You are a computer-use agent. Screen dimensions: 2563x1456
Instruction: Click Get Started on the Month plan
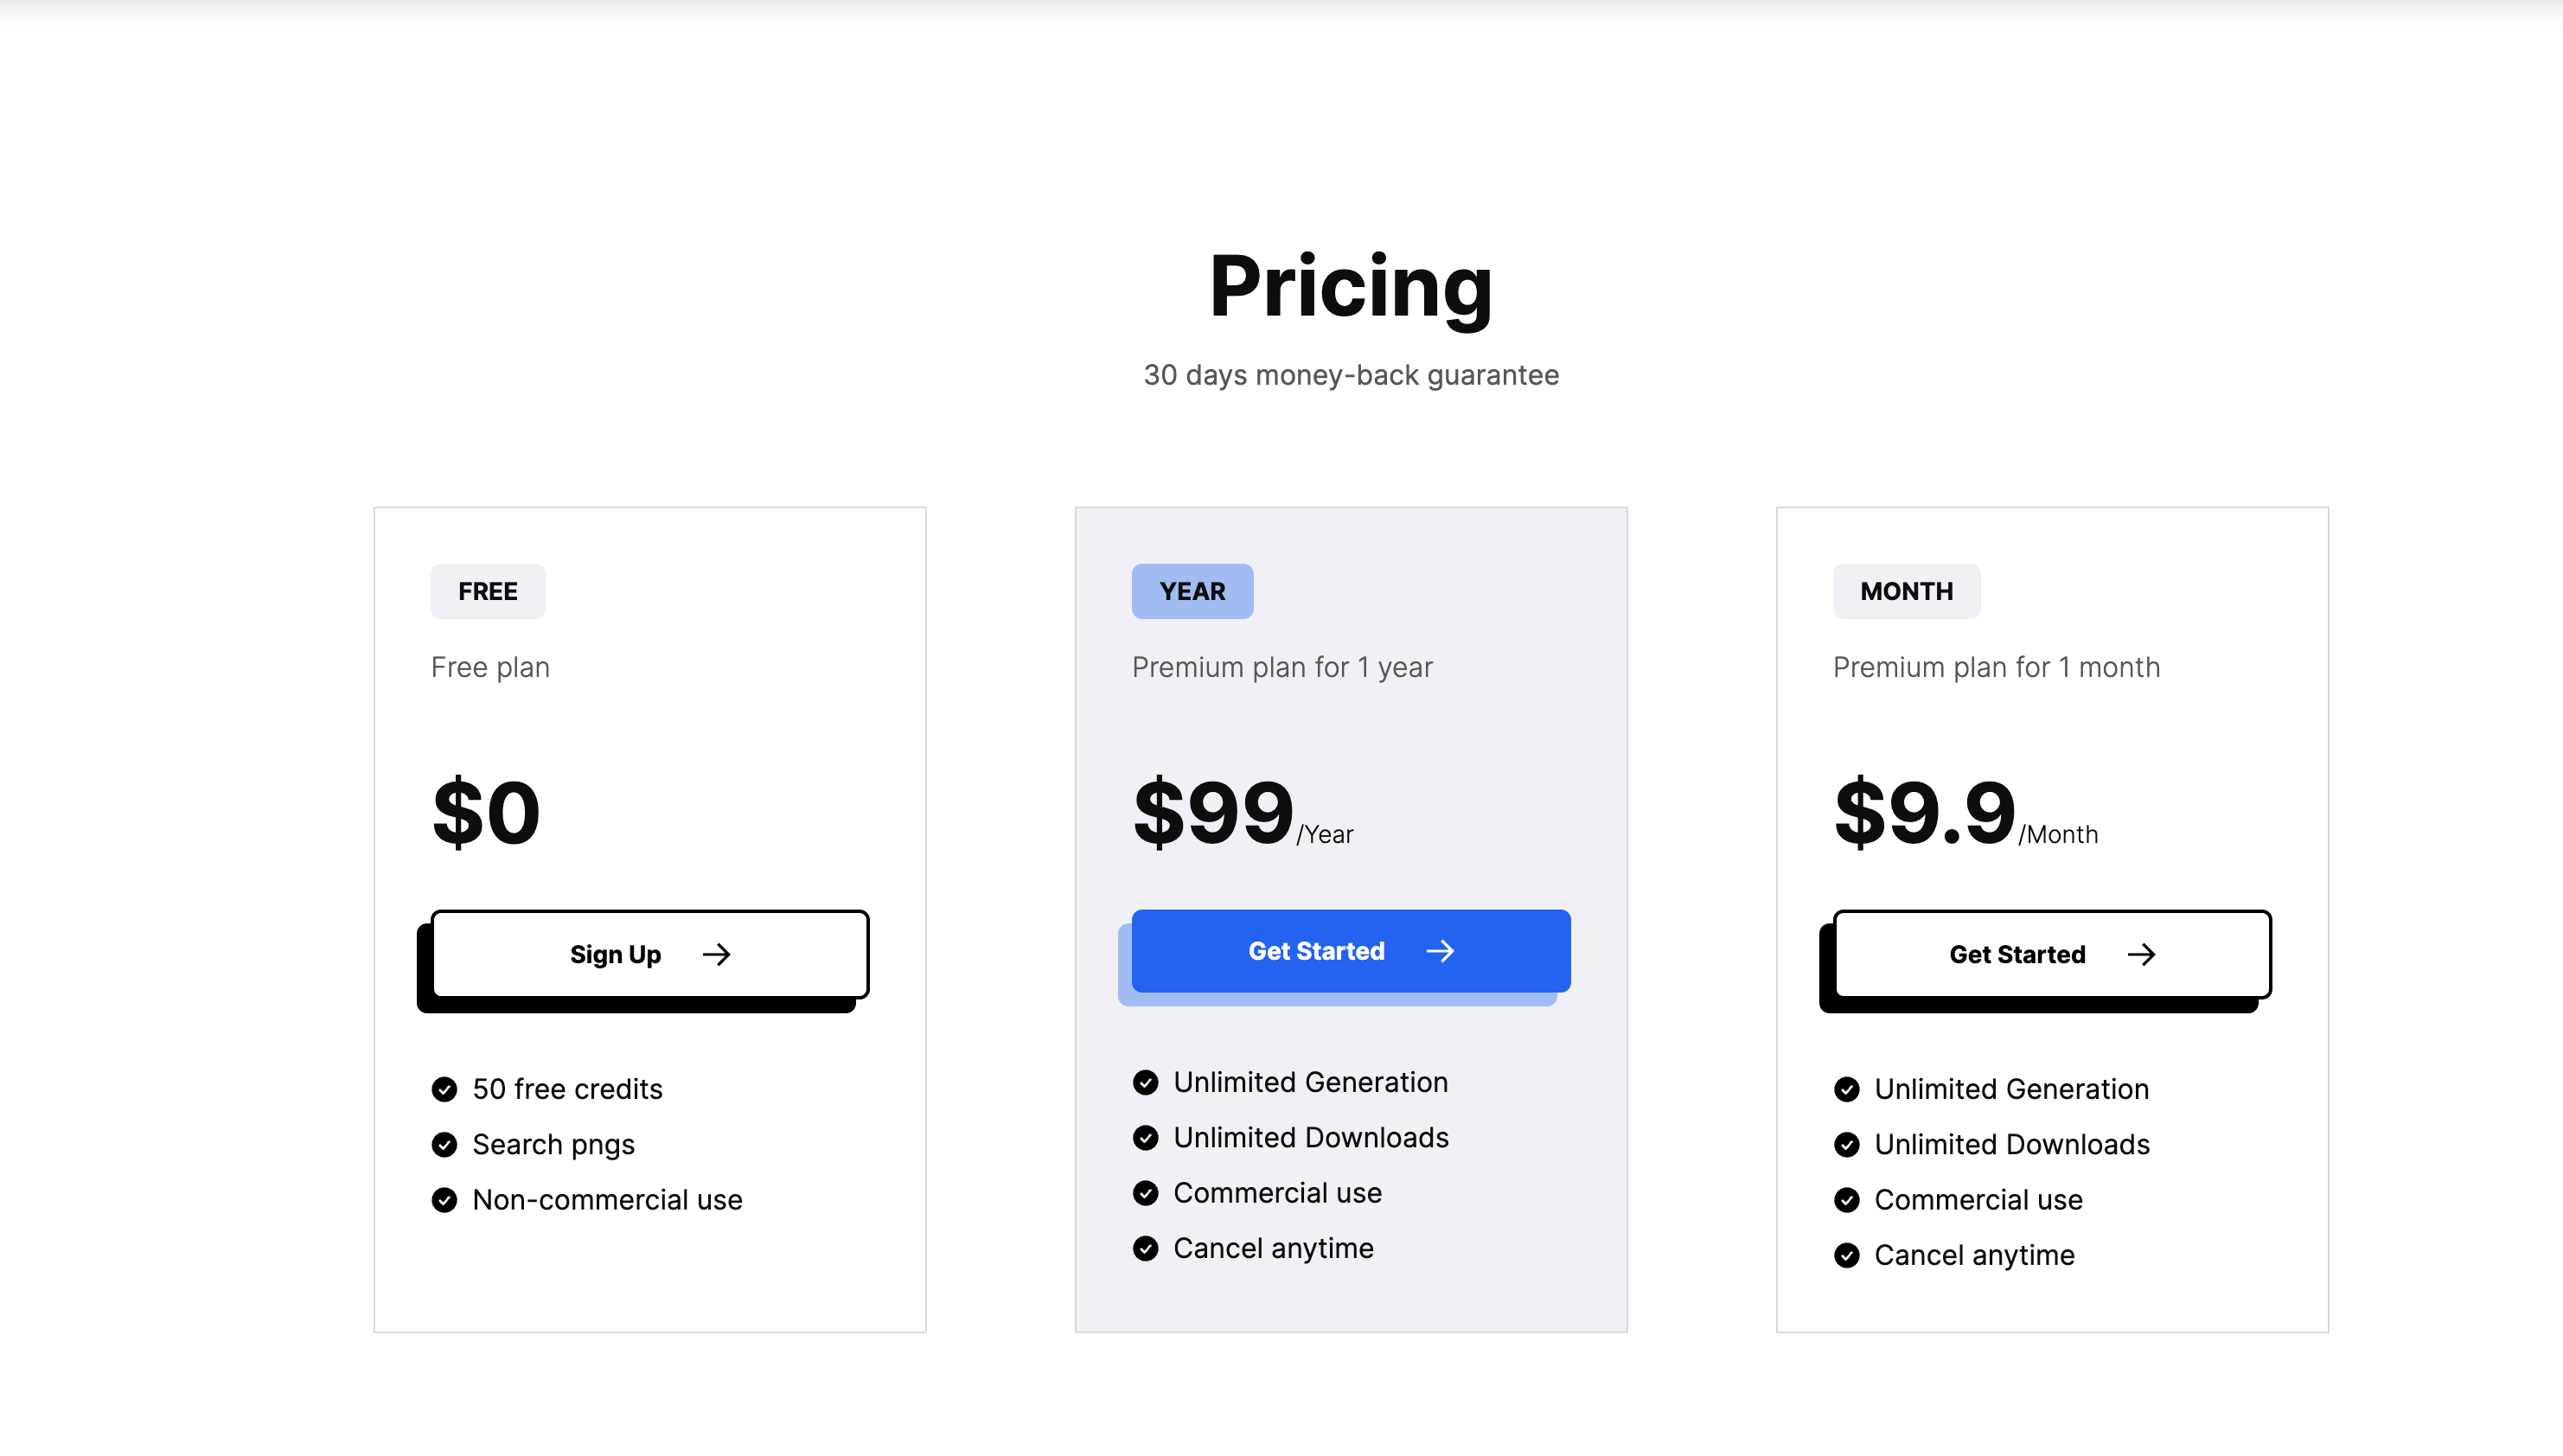point(2051,954)
